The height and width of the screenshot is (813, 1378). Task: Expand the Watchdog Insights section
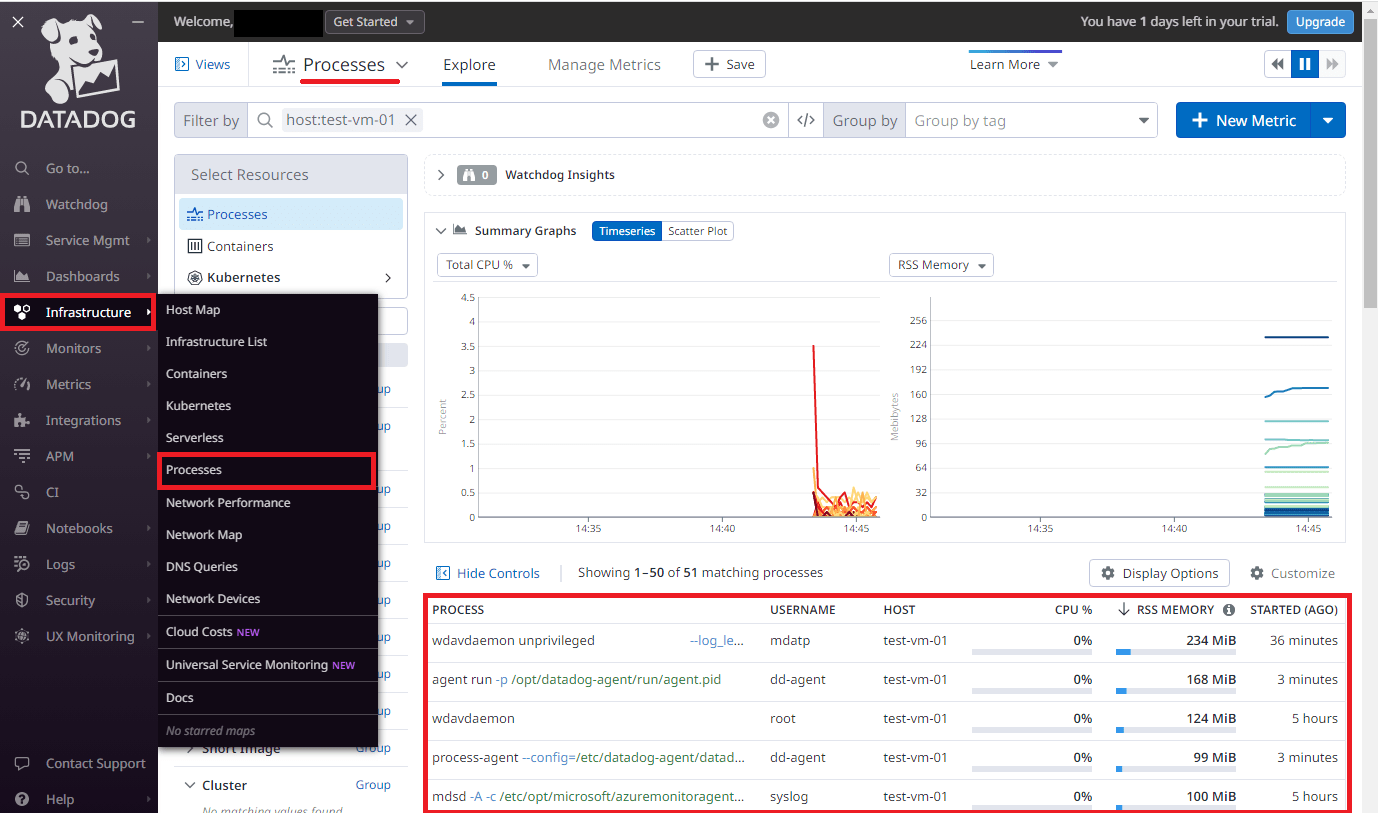[x=441, y=175]
